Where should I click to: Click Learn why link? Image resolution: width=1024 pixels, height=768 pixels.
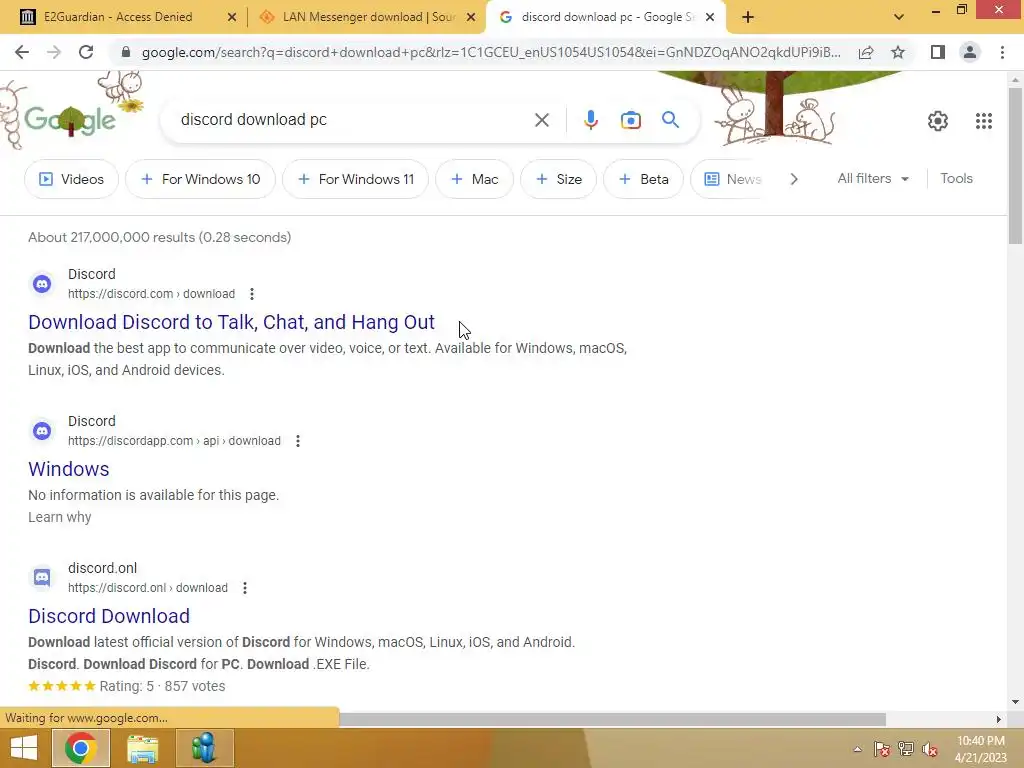[x=59, y=517]
